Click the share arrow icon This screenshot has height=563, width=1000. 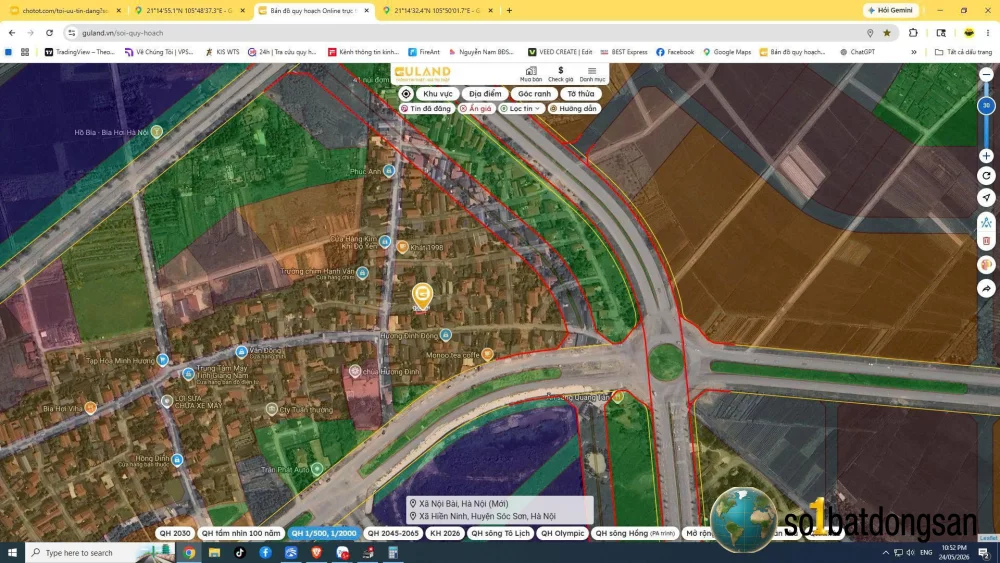(x=986, y=289)
